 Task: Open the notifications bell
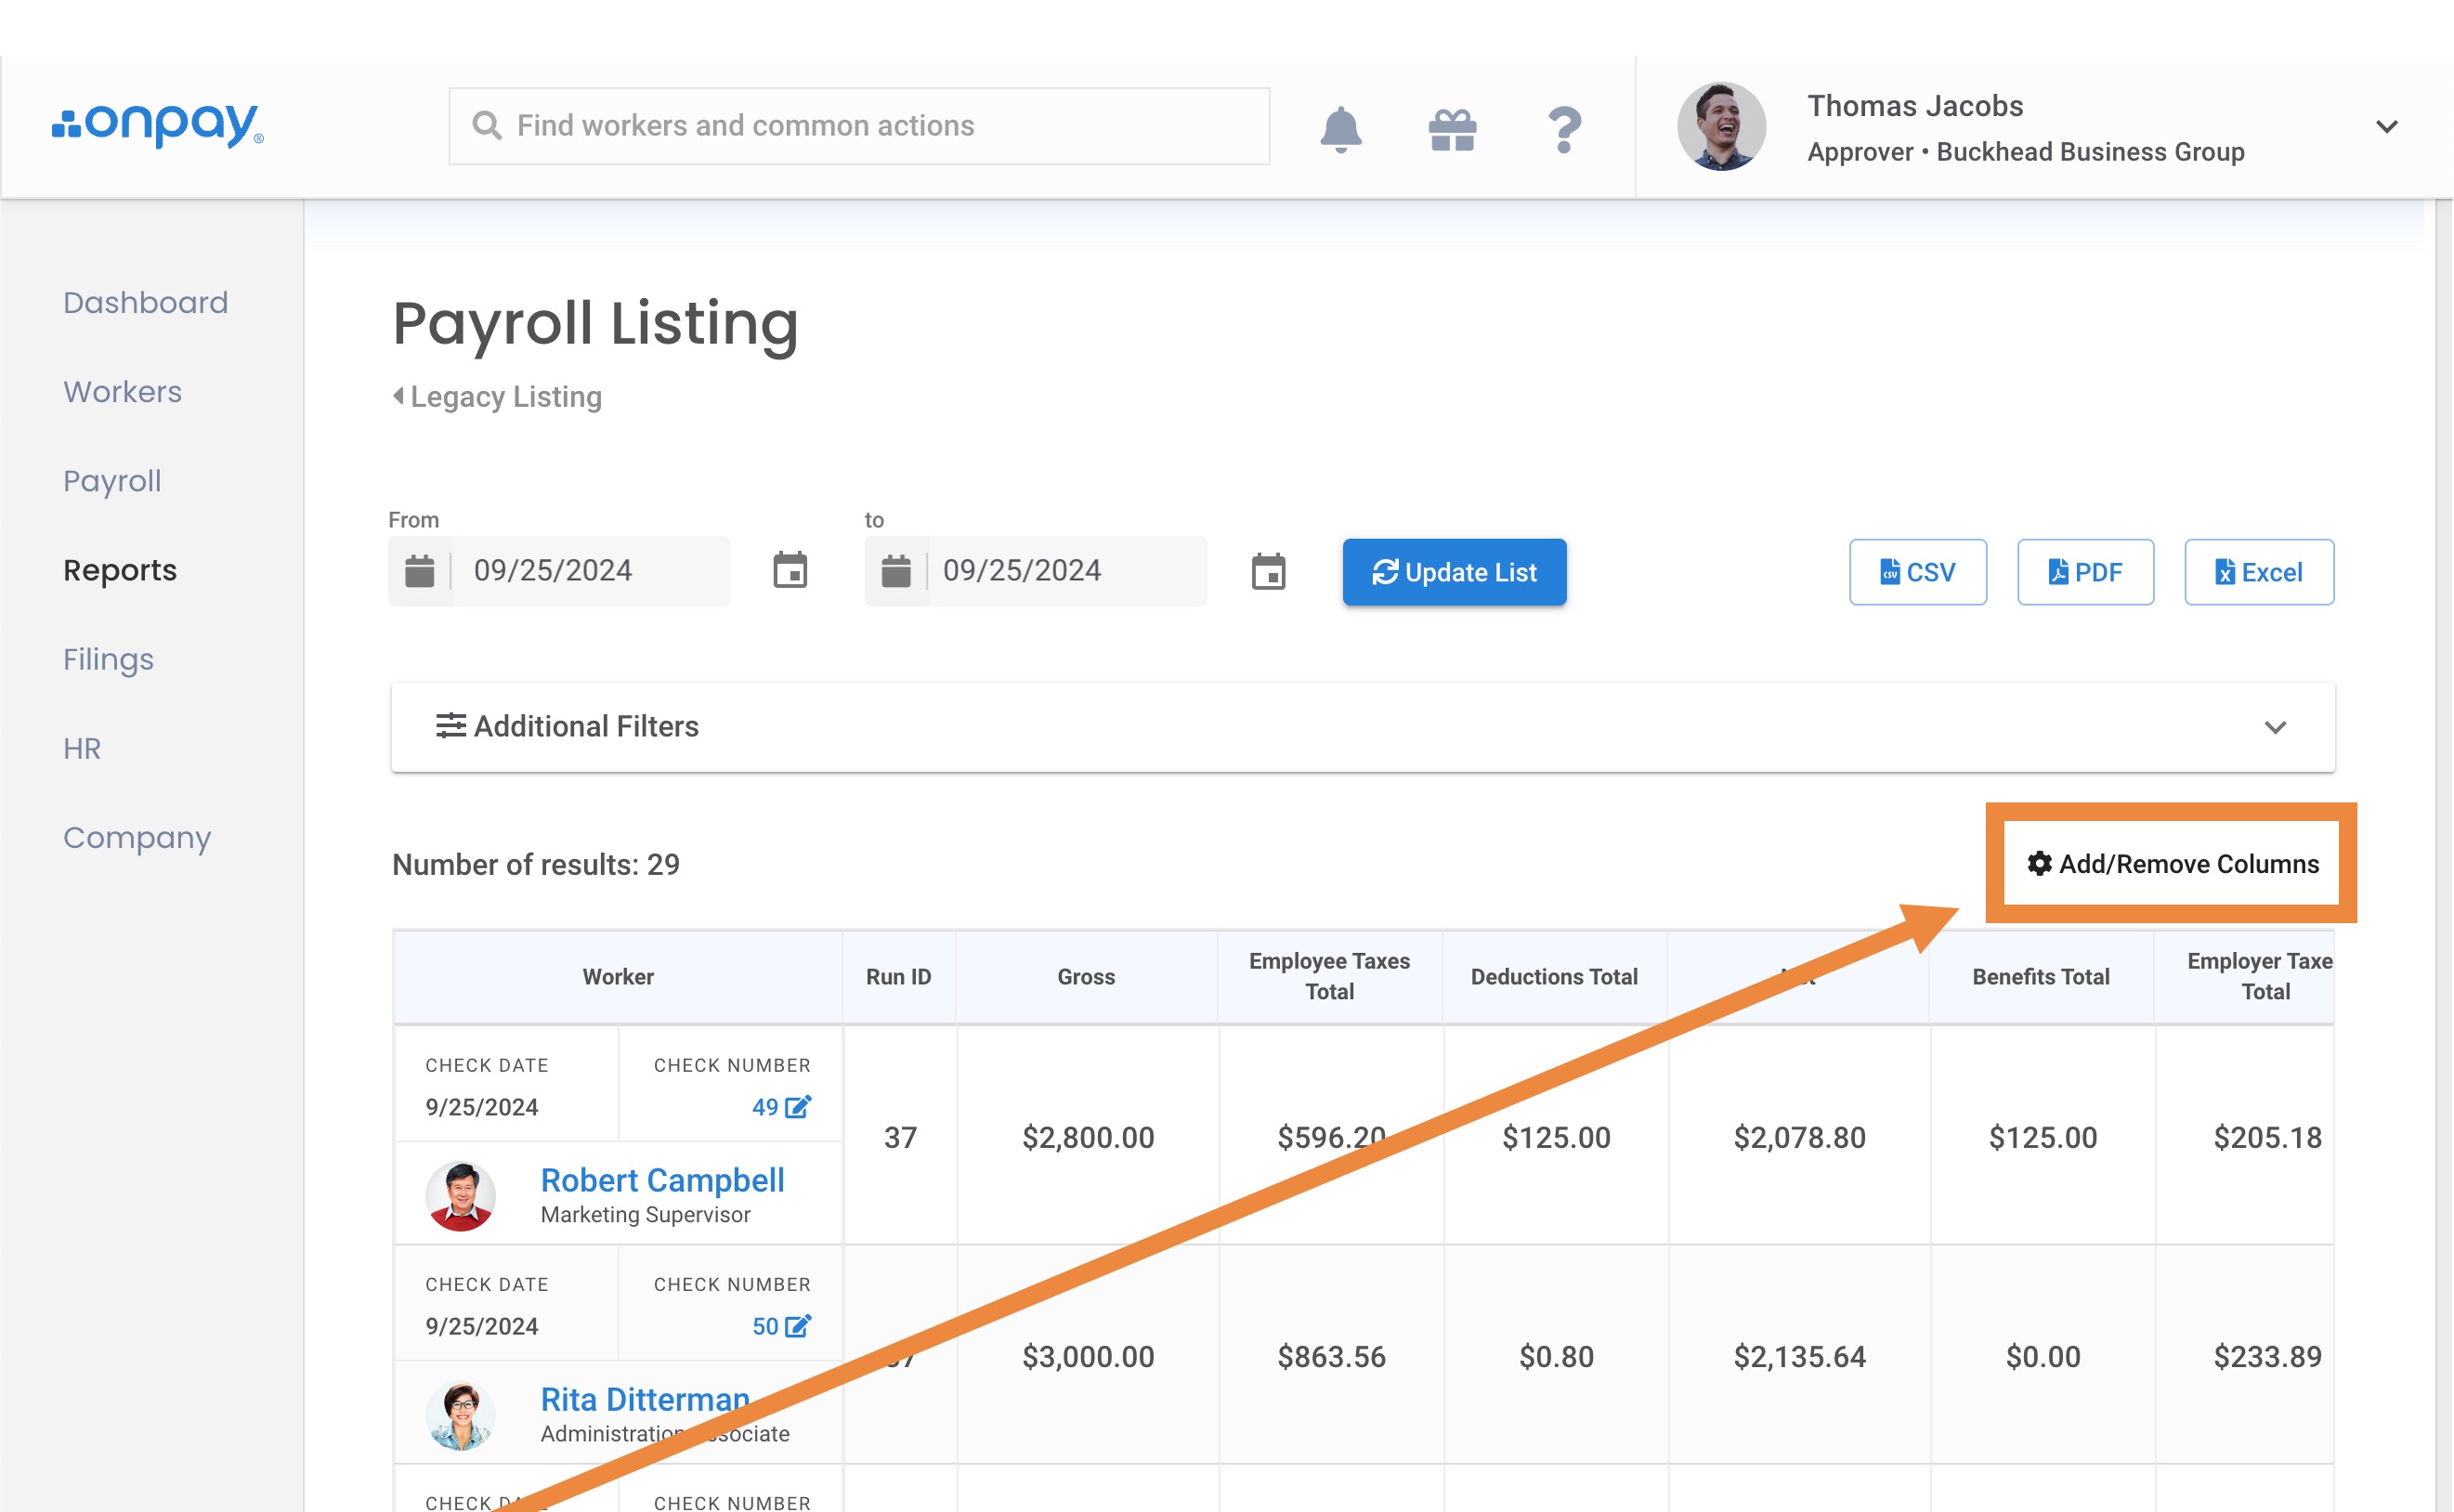[x=1341, y=129]
